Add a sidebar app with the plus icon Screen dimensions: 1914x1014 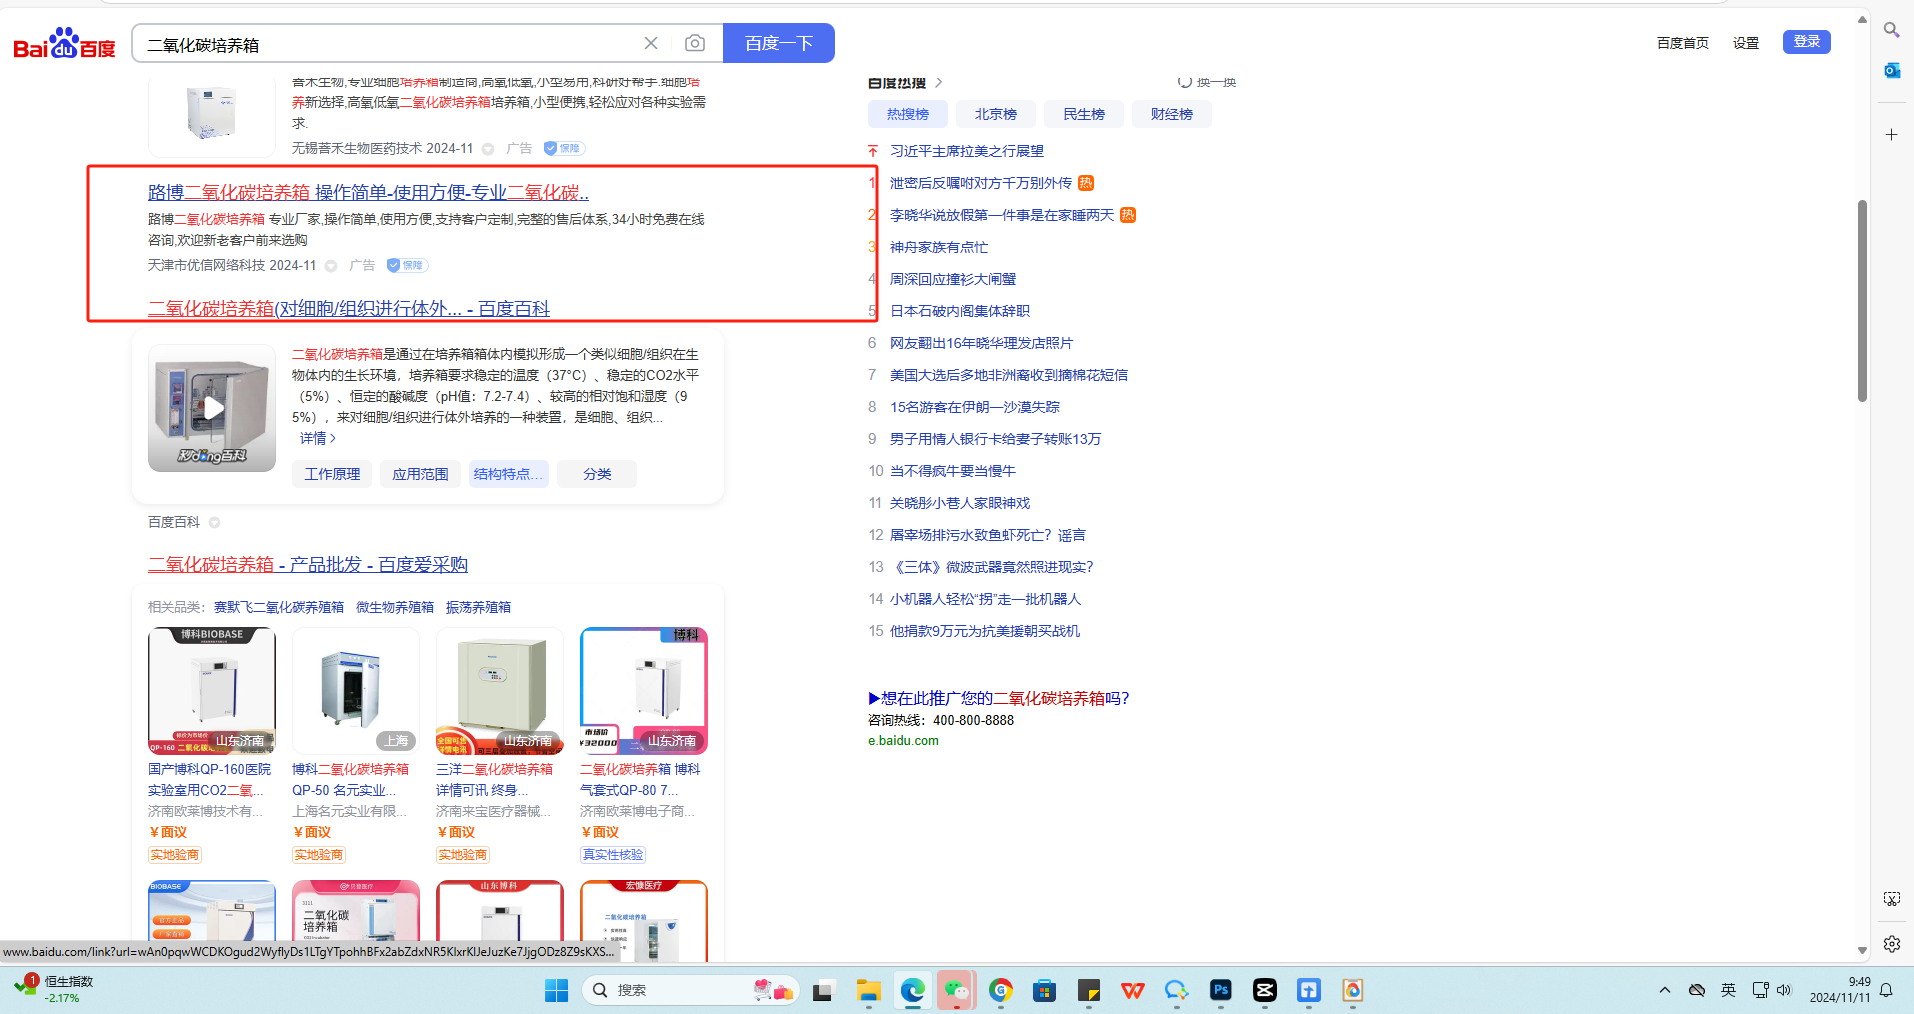click(1891, 134)
